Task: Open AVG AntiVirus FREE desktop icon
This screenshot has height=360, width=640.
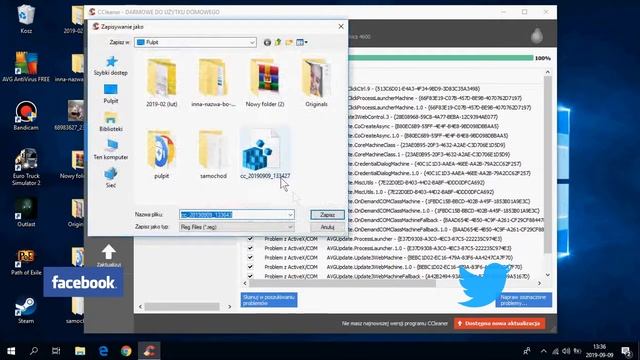Action: (26, 67)
